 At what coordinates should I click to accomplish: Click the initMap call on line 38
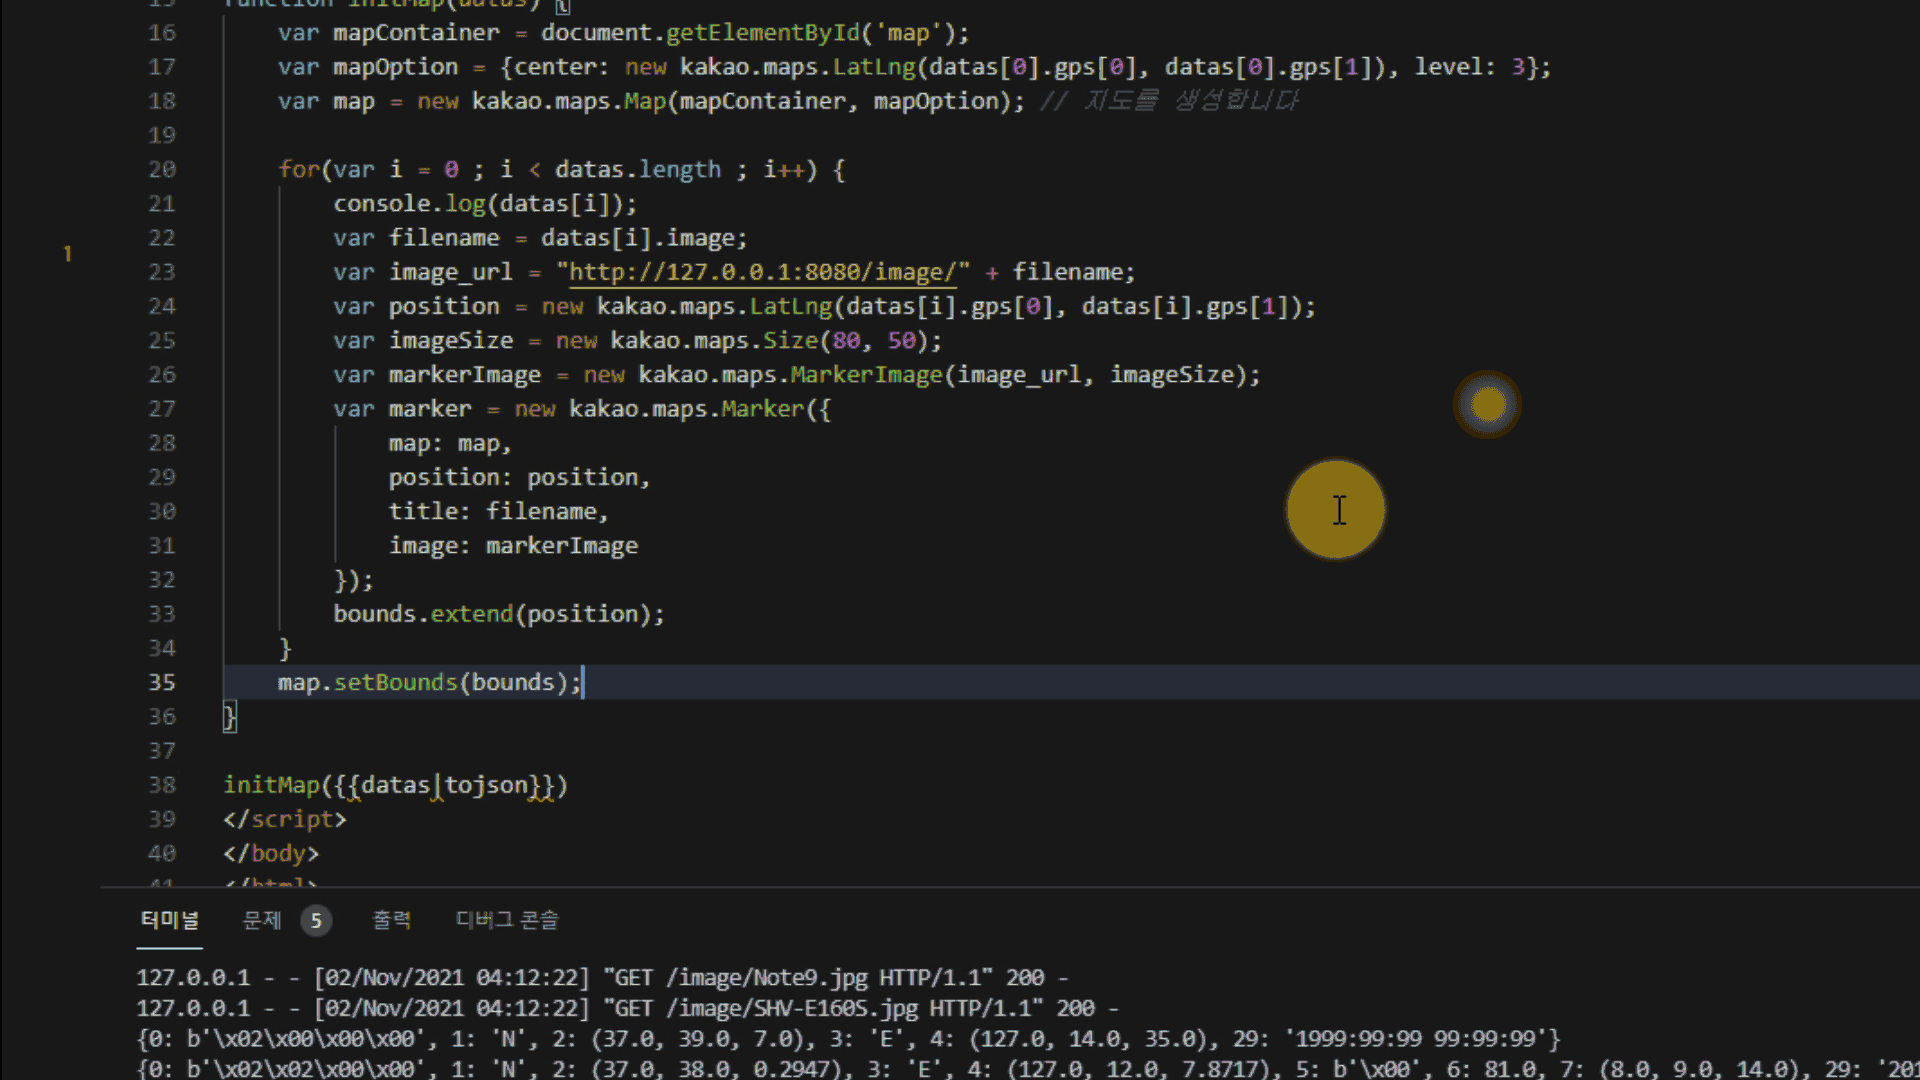point(271,785)
